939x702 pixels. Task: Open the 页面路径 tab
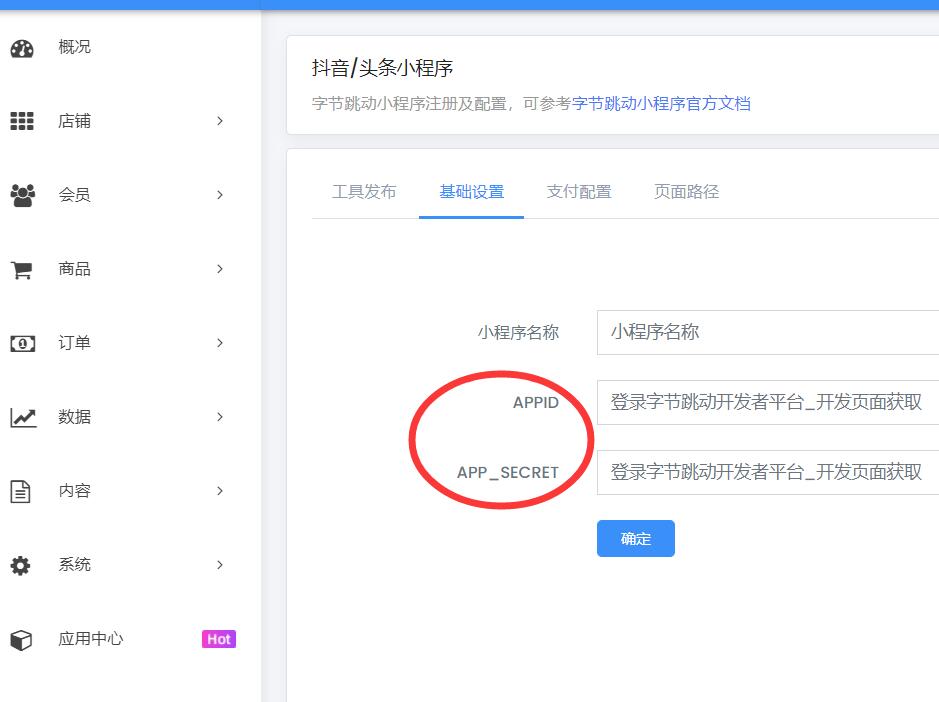[x=686, y=192]
